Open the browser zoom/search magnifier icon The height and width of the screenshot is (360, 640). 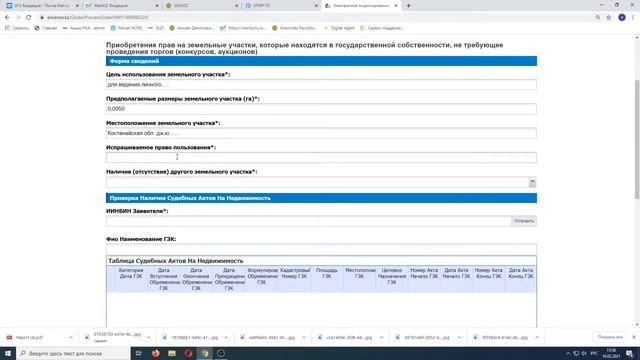(x=598, y=17)
